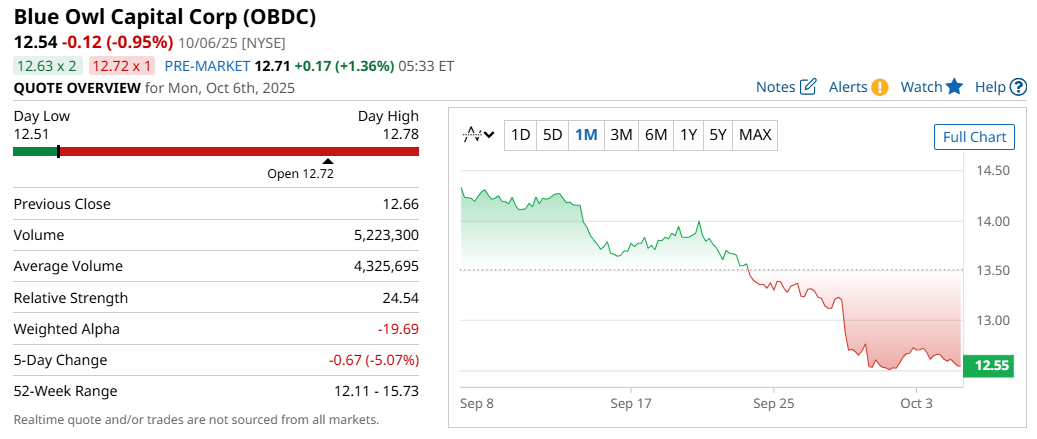1037x439 pixels.
Task: Select the 1D chart range
Action: coord(520,135)
